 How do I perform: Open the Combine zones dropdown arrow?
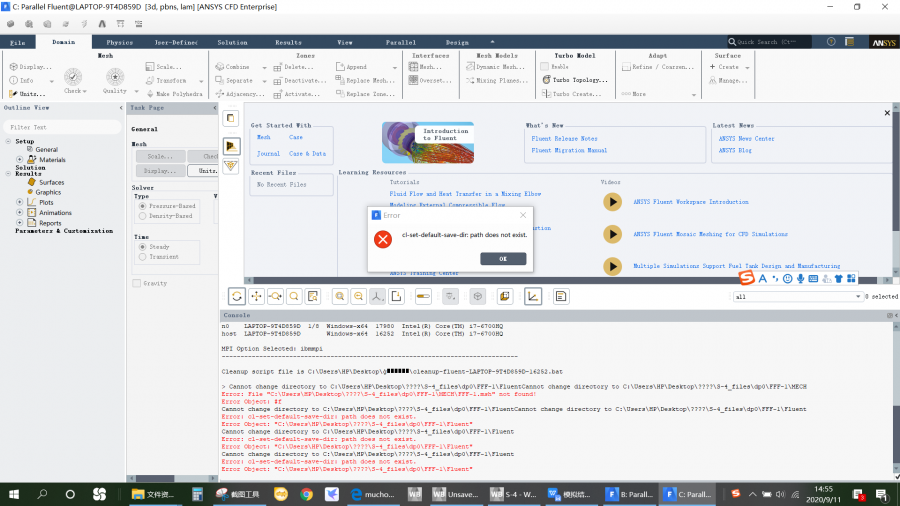coord(264,68)
